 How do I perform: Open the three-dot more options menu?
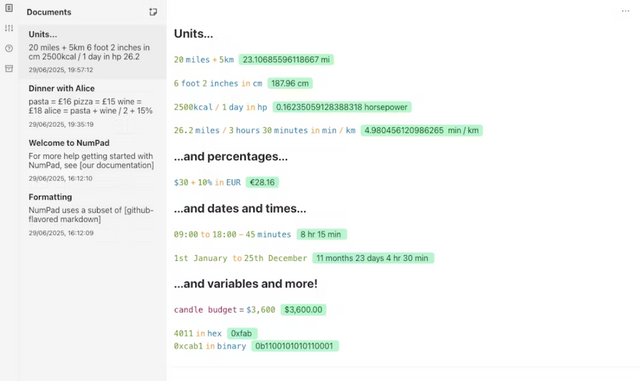pyautogui.click(x=625, y=11)
